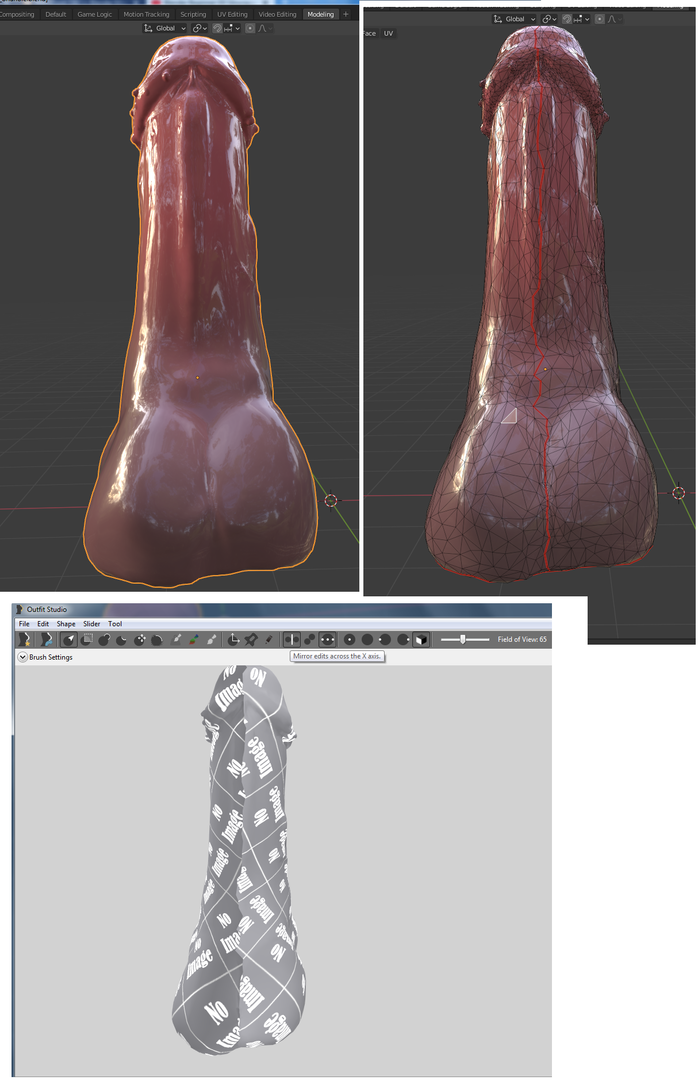698x1080 pixels.
Task: Open pivot point dropdown in left Blender window
Action: pos(200,28)
